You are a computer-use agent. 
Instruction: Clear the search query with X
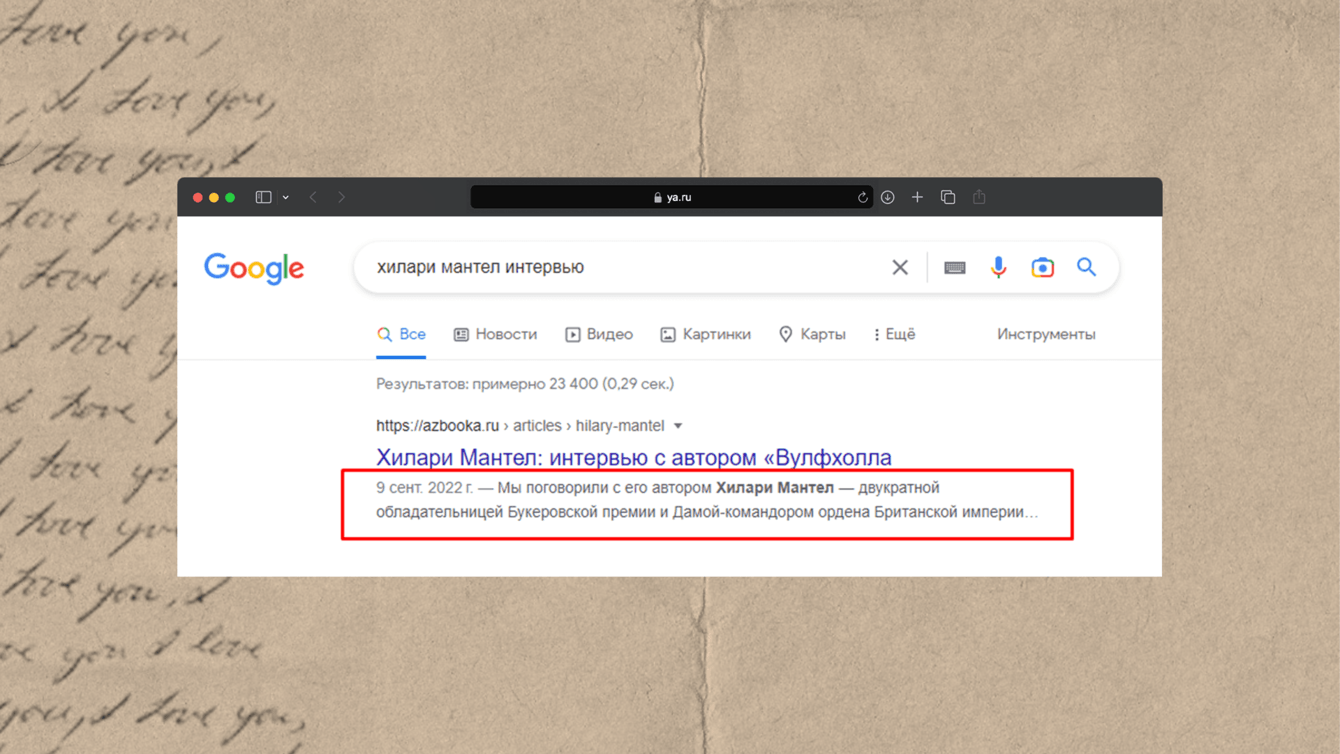[900, 267]
